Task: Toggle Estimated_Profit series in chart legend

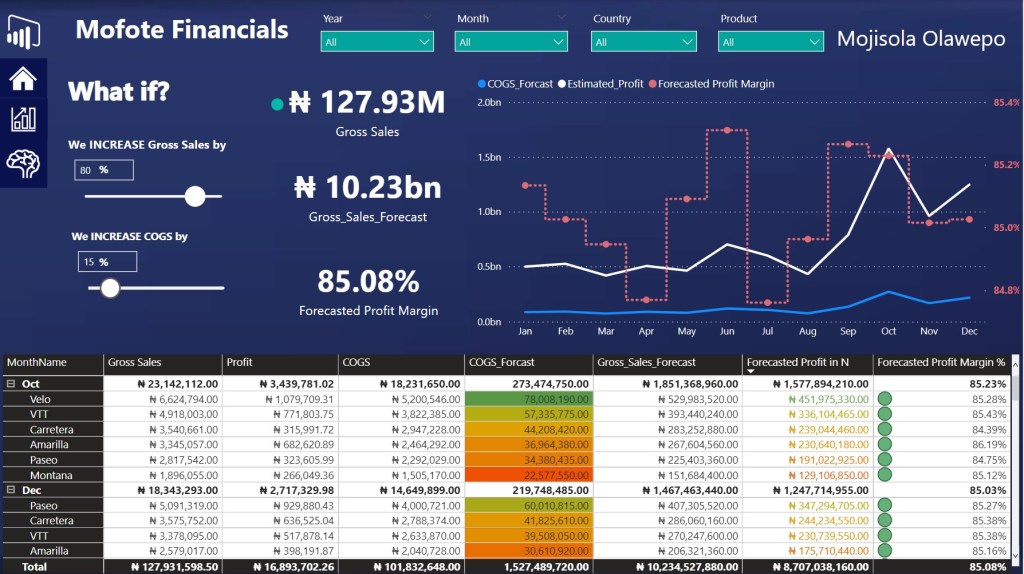Action: [x=601, y=84]
